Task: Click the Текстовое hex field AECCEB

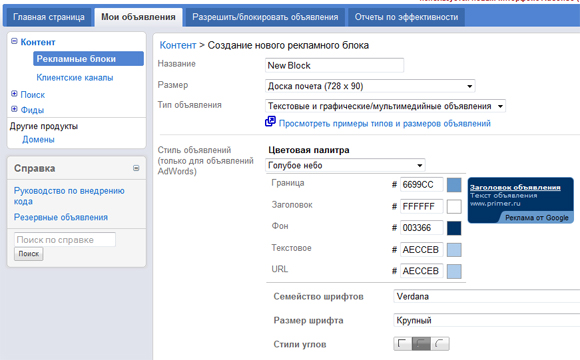Action: (x=421, y=250)
